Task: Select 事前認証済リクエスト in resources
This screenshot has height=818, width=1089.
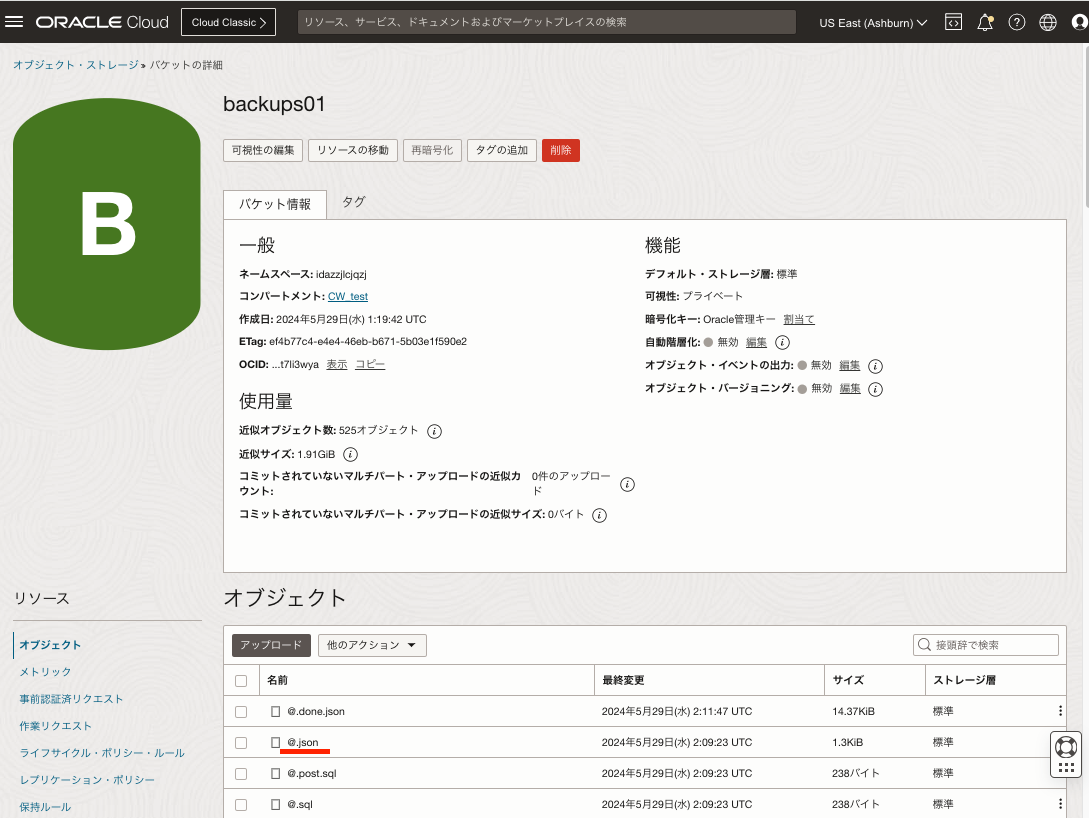Action: [x=71, y=699]
